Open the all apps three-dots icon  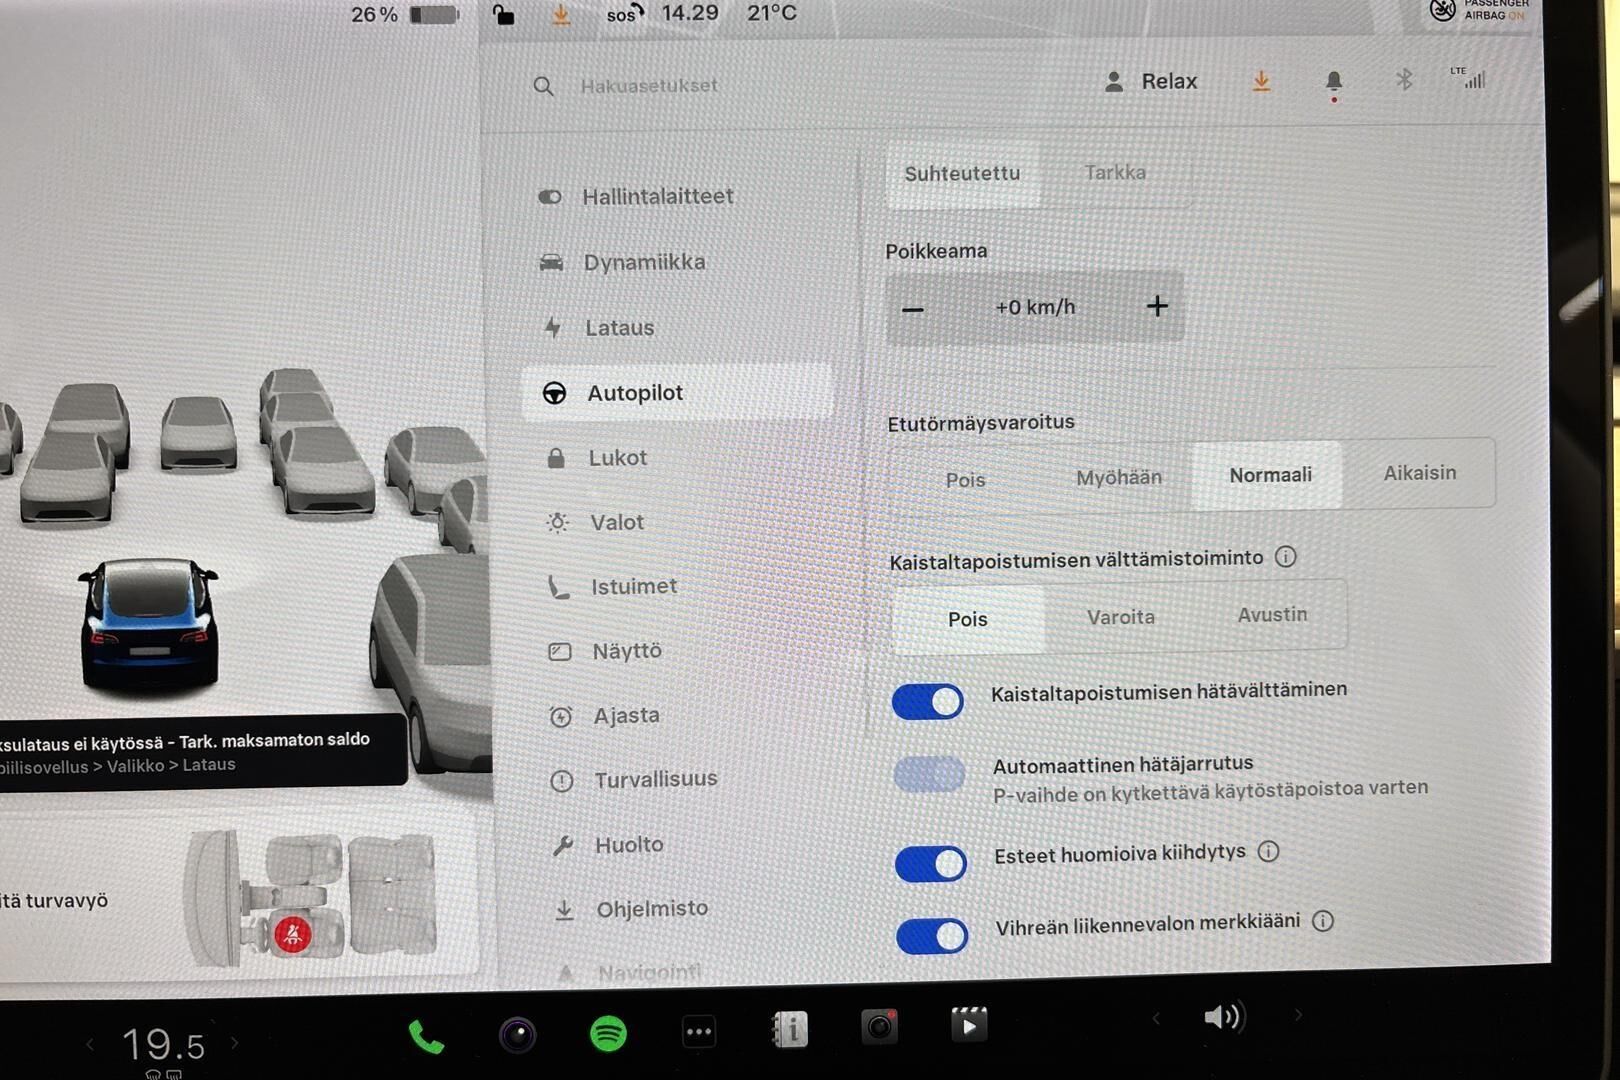point(698,1032)
